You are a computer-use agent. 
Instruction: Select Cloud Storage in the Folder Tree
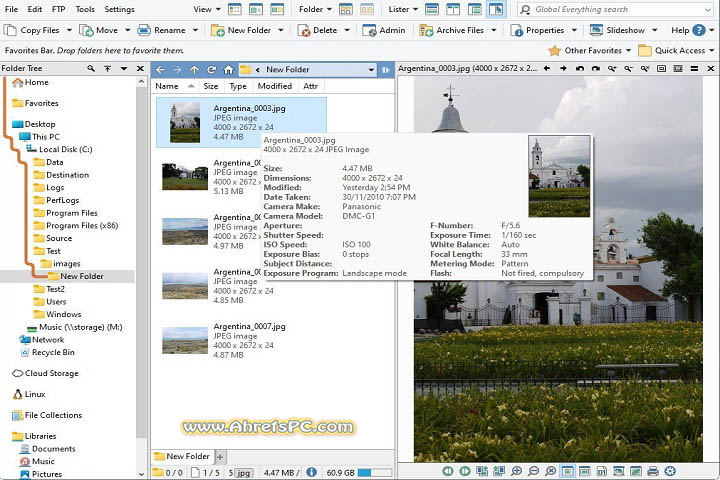pyautogui.click(x=51, y=373)
